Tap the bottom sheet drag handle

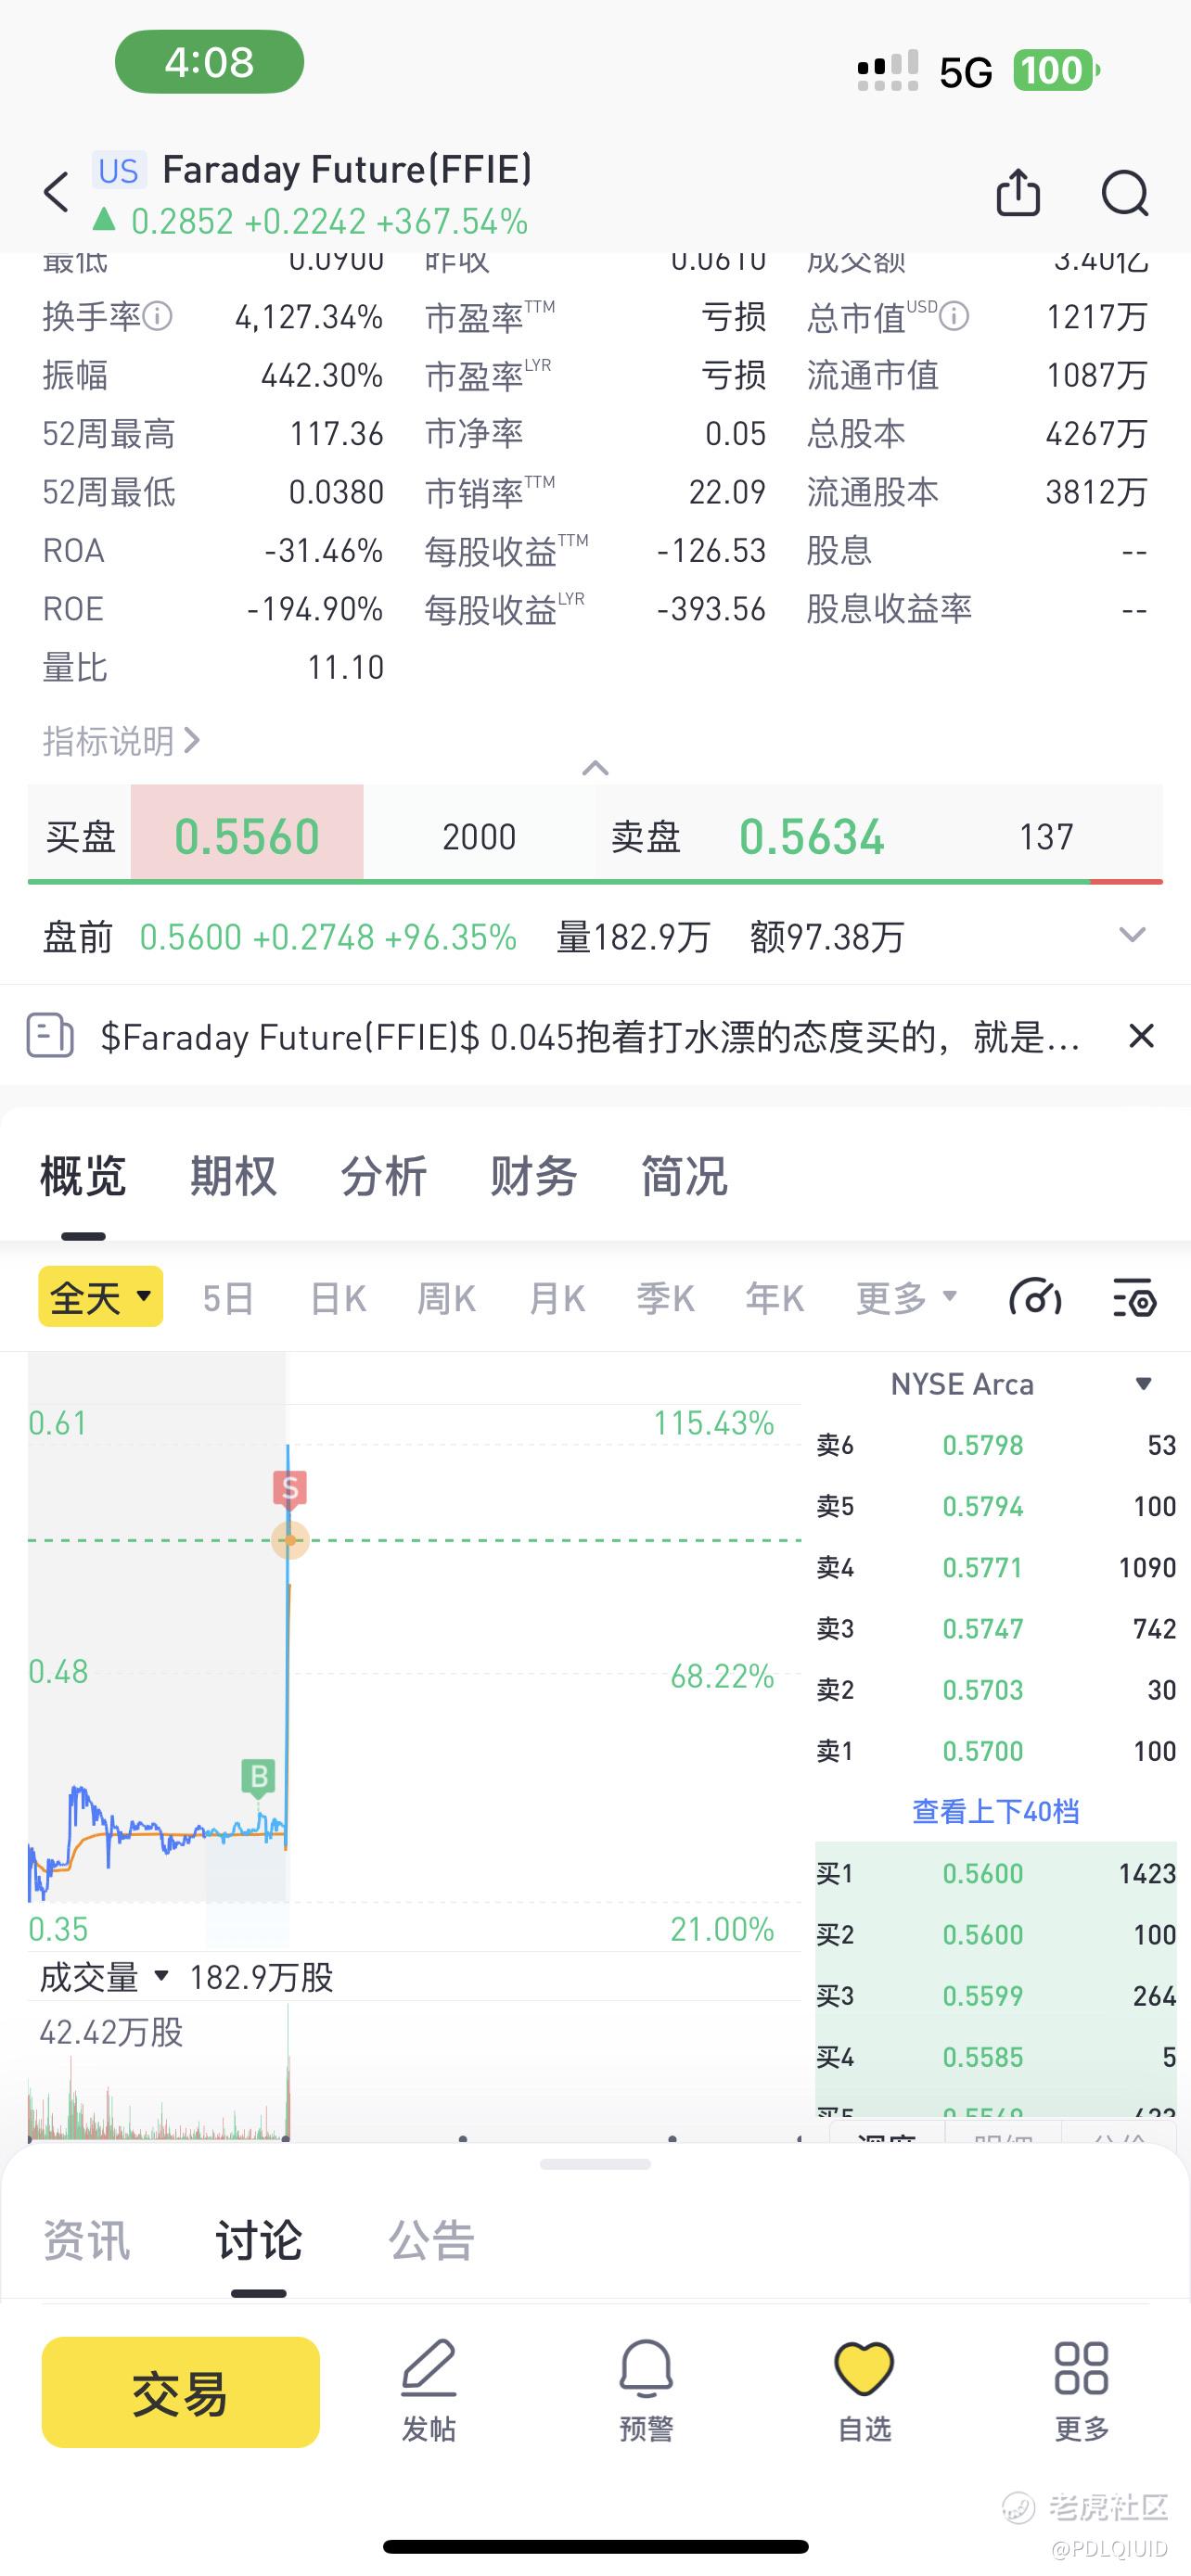pos(595,2164)
